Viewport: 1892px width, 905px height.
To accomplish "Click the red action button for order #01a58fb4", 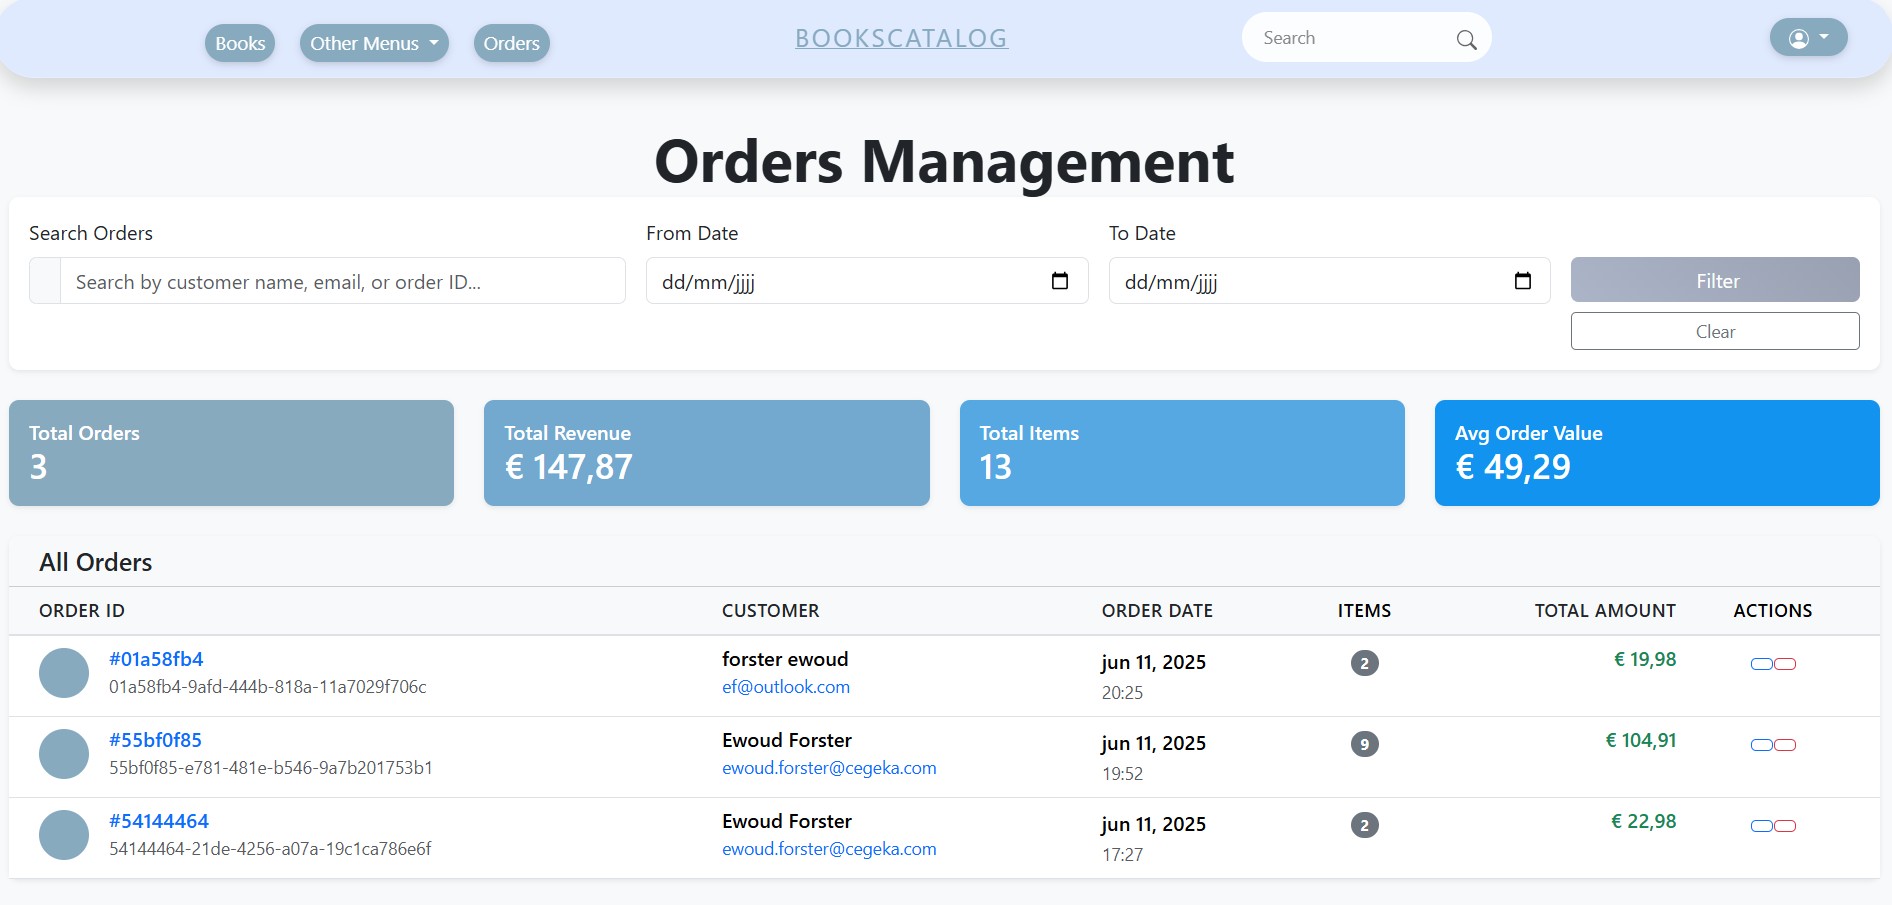I will pyautogui.click(x=1785, y=664).
